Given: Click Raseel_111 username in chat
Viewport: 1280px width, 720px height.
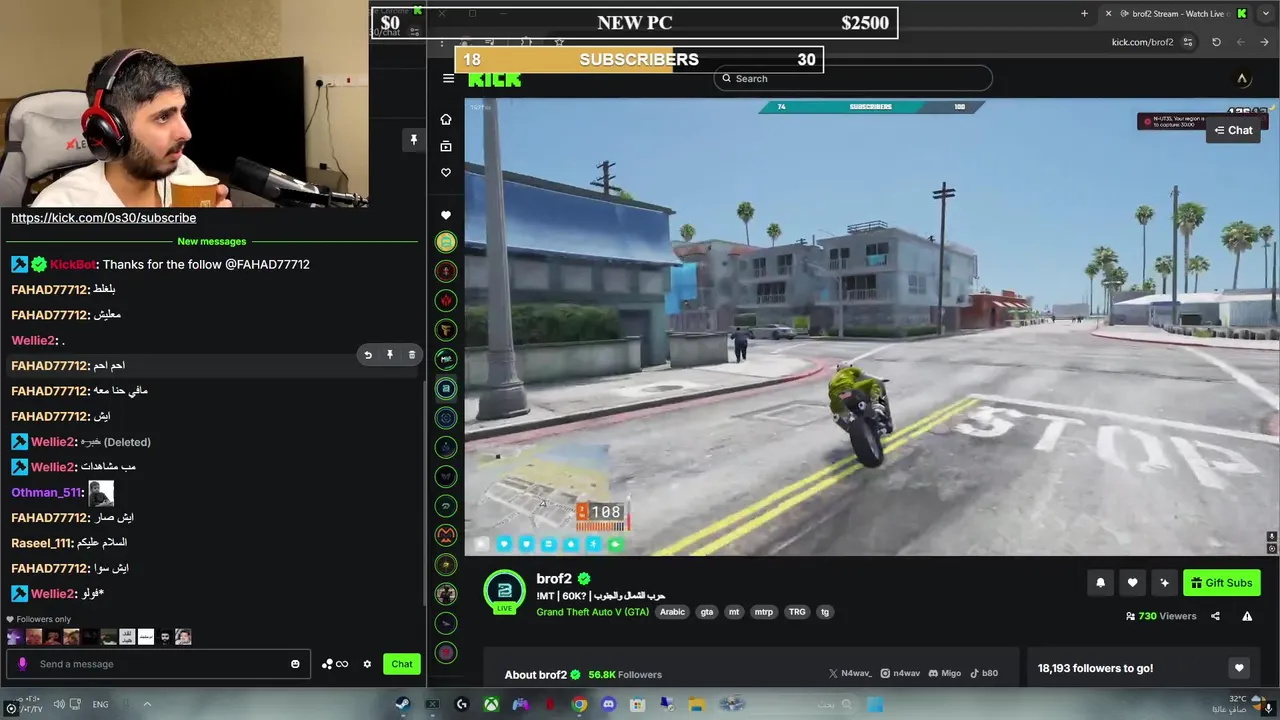Looking at the screenshot, I should pyautogui.click(x=41, y=543).
